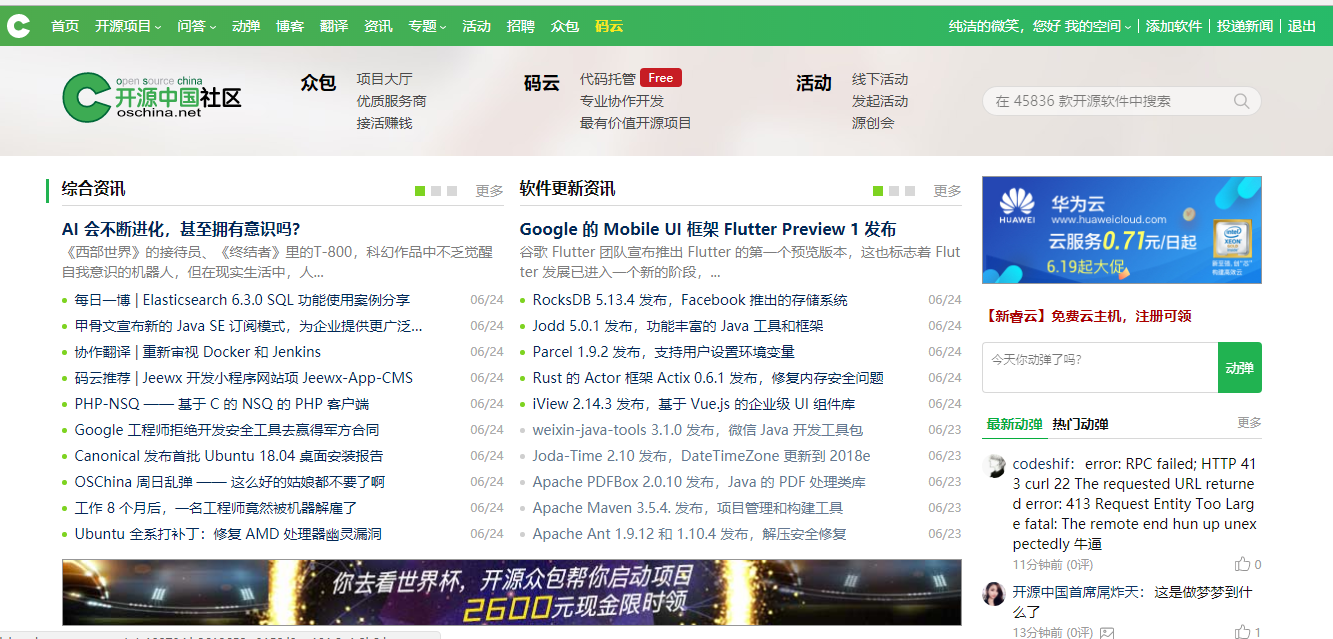Image resolution: width=1333 pixels, height=639 pixels.
Task: Open Ubuntu 全系打补丁 article
Action: point(228,534)
